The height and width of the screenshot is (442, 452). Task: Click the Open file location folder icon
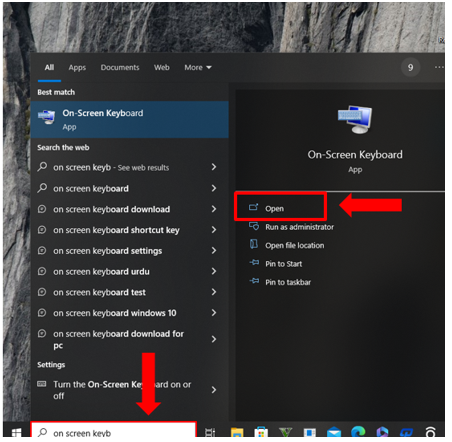[x=254, y=244]
